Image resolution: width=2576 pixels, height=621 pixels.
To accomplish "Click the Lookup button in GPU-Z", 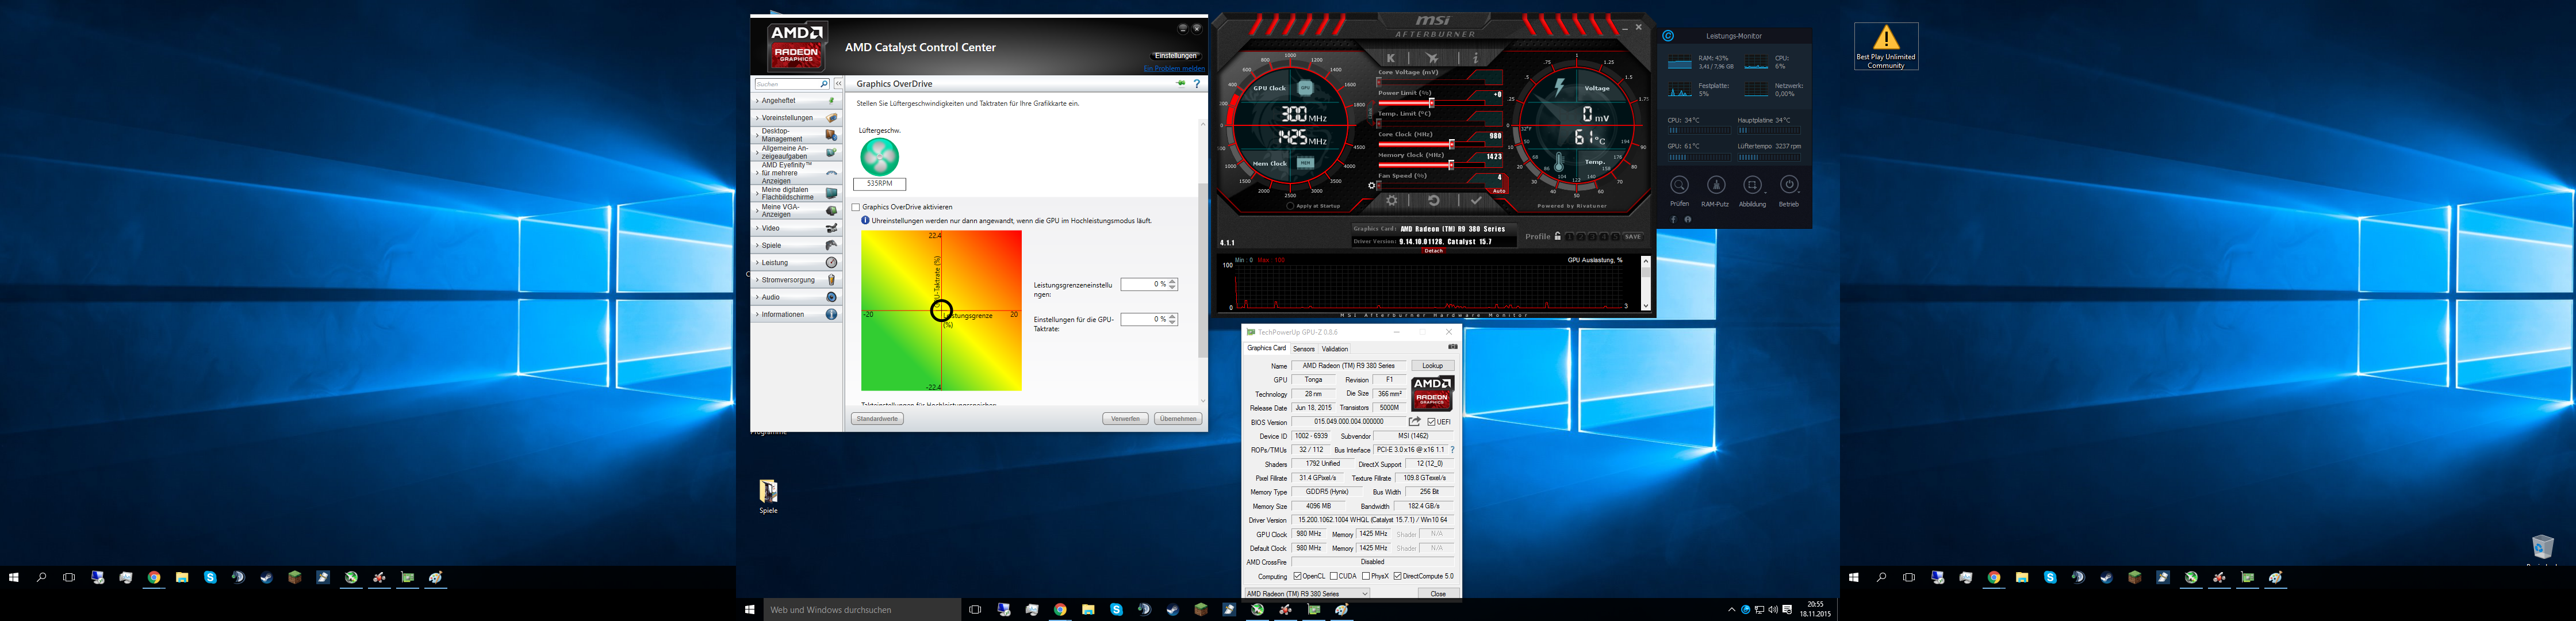I will click(x=1432, y=366).
